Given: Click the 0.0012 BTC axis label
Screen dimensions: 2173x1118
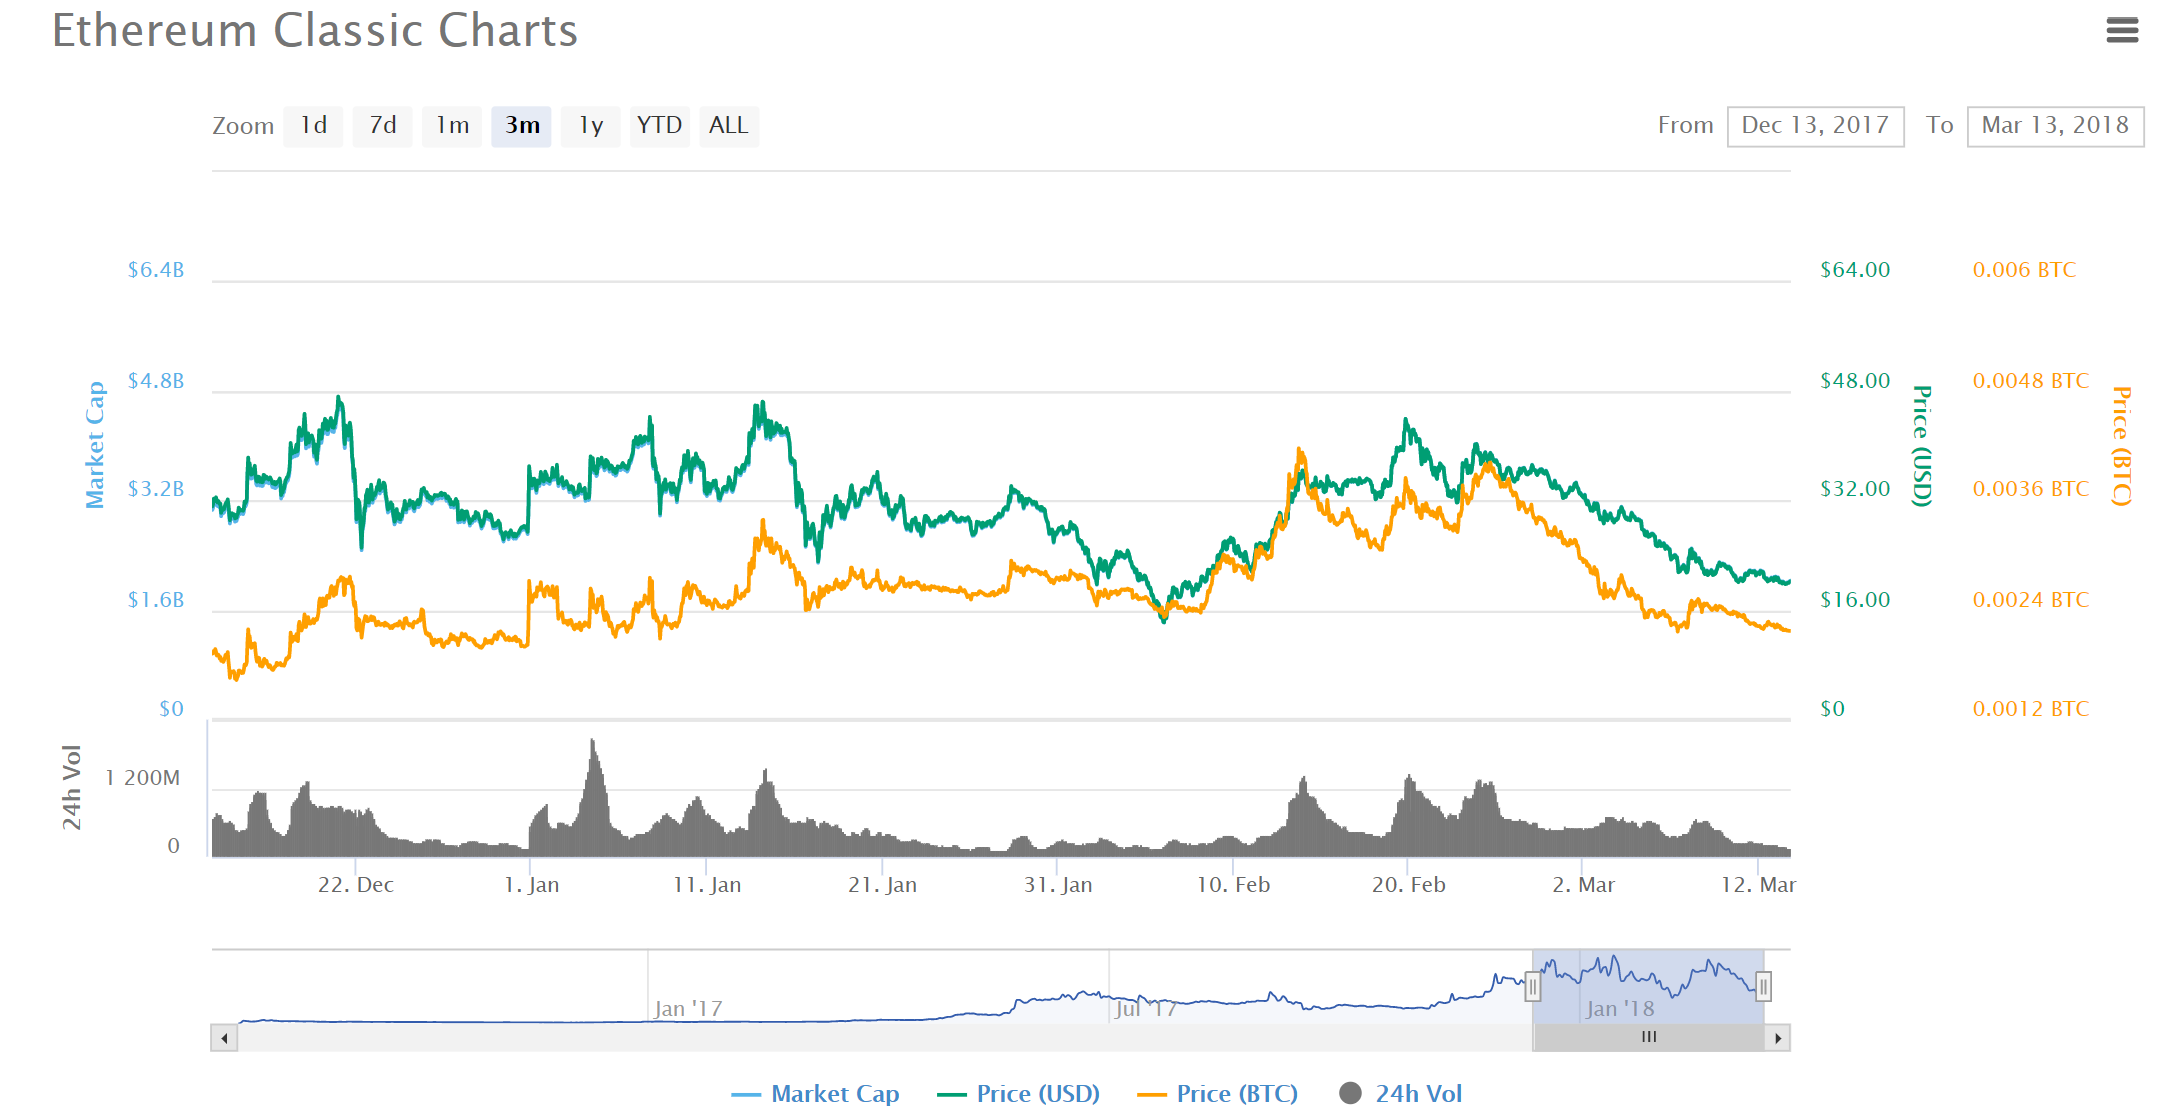Looking at the screenshot, I should tap(2031, 709).
